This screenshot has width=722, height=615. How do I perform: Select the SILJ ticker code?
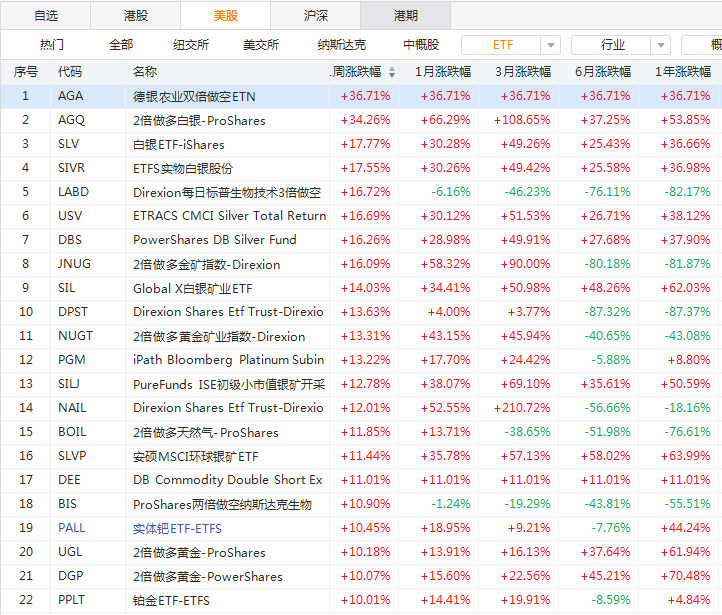tap(69, 383)
